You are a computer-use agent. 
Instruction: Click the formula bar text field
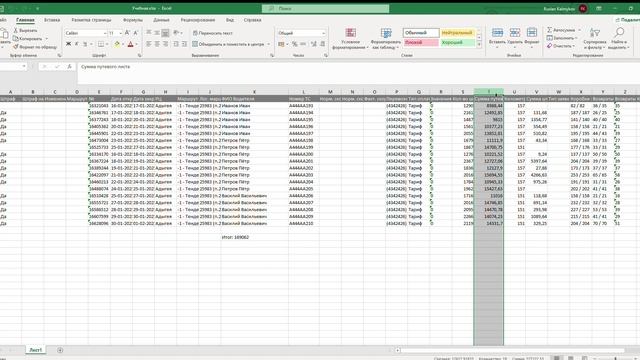tap(357, 72)
